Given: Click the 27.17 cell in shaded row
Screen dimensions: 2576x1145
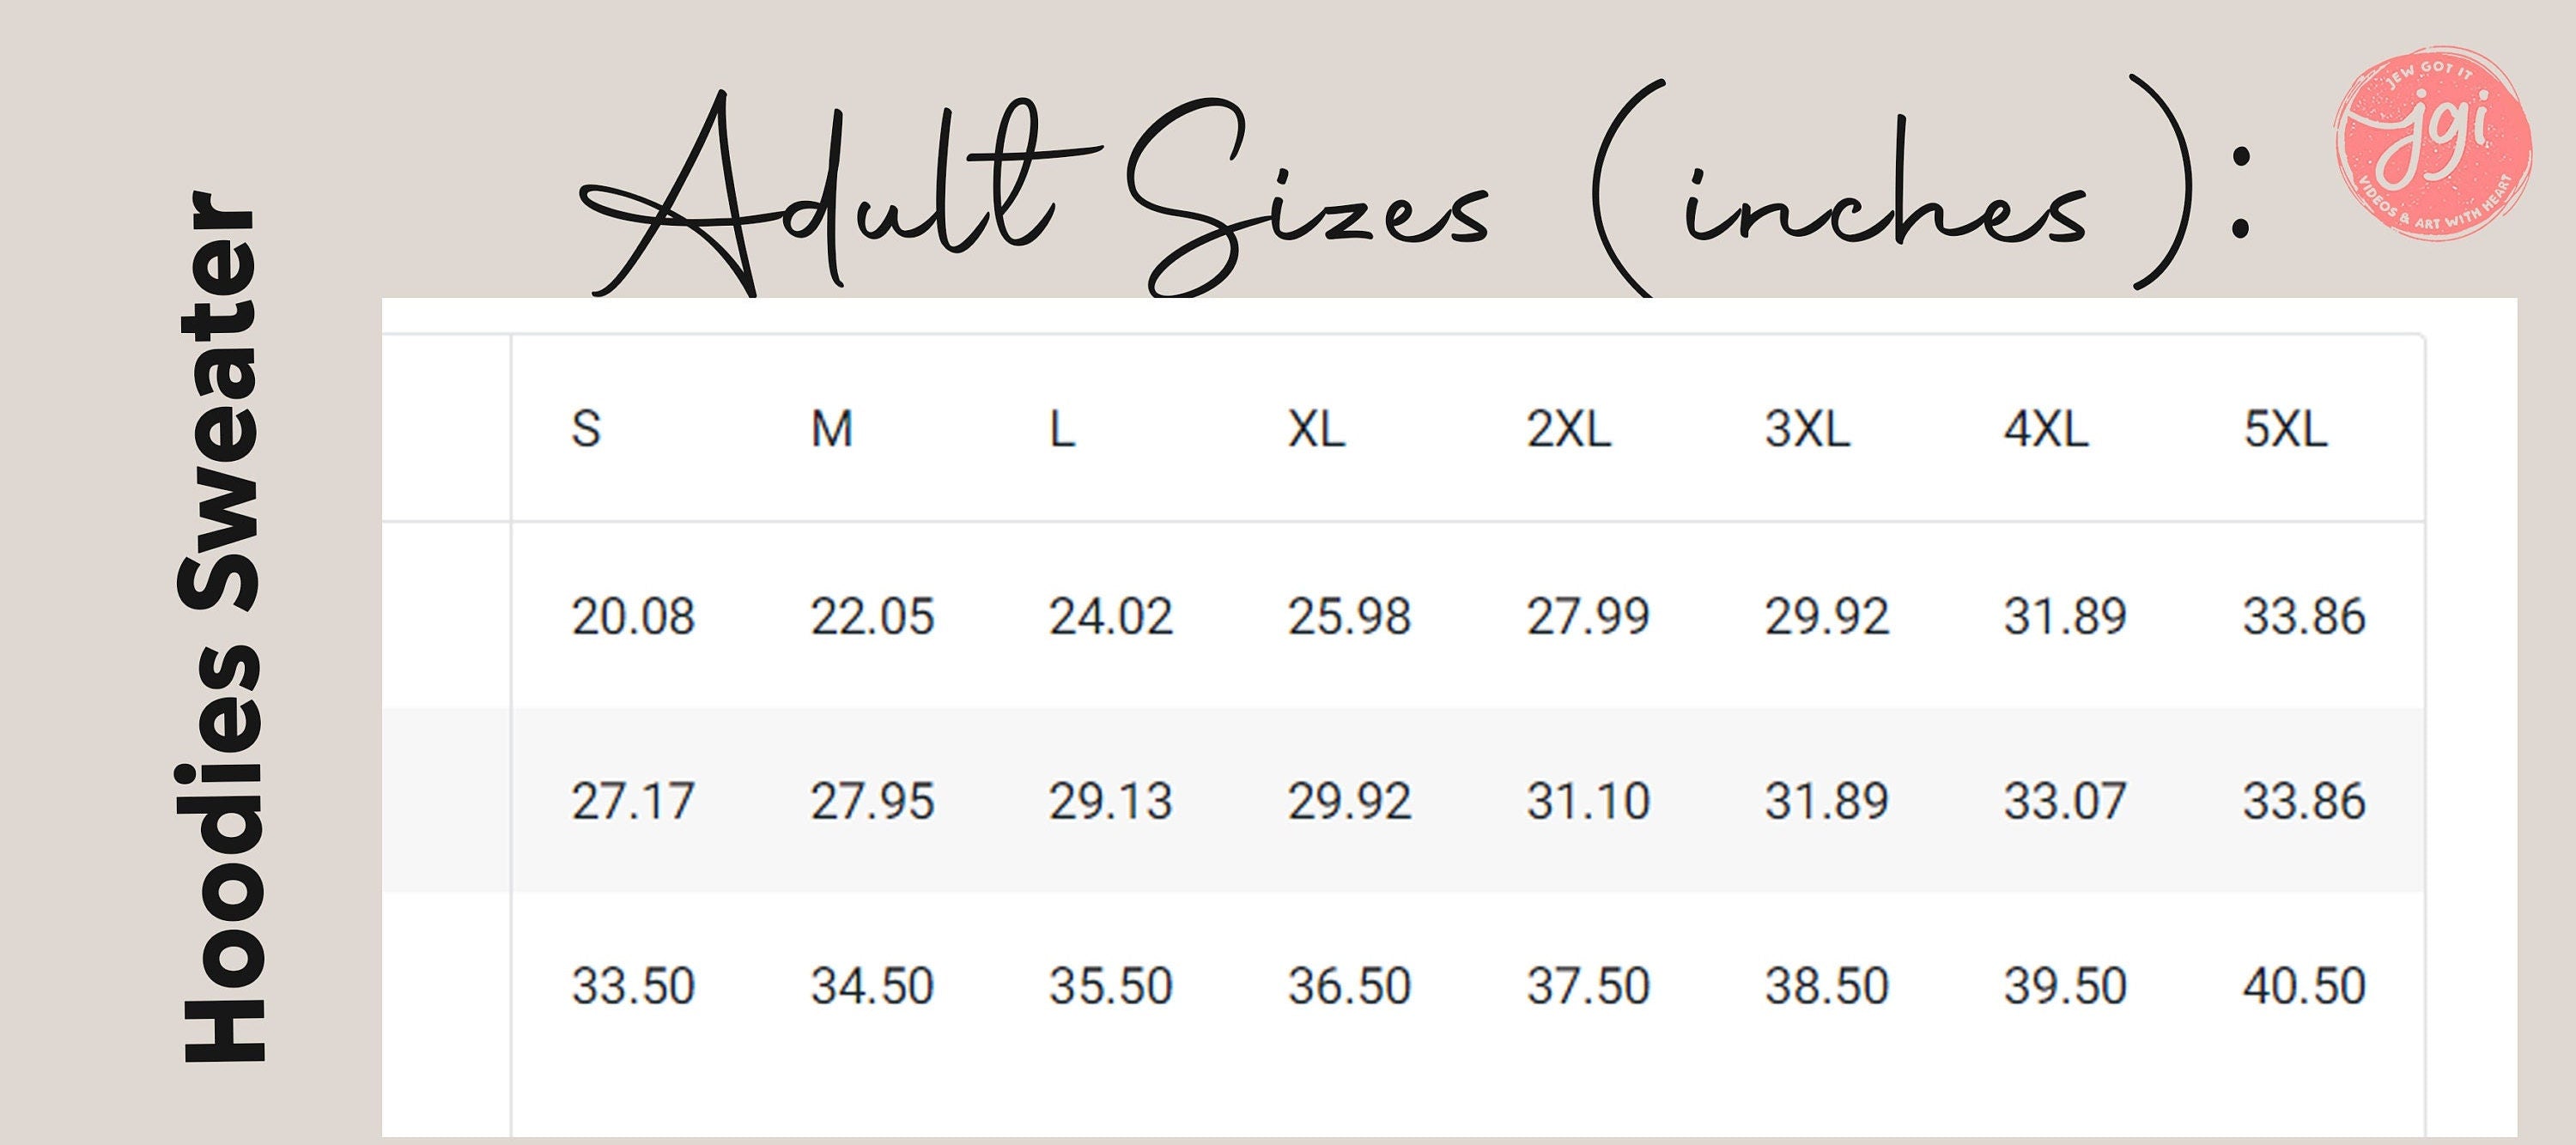Looking at the screenshot, I should pyautogui.click(x=633, y=802).
